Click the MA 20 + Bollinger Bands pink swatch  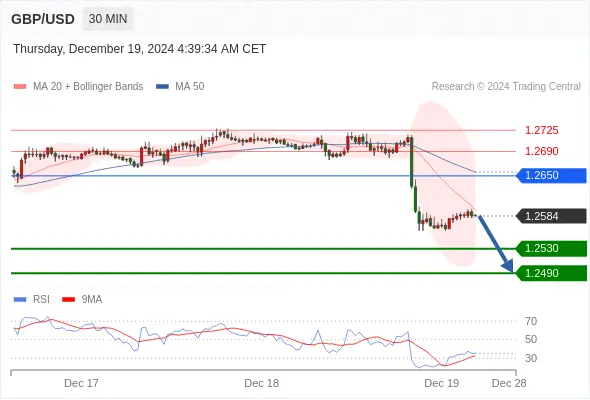20,87
